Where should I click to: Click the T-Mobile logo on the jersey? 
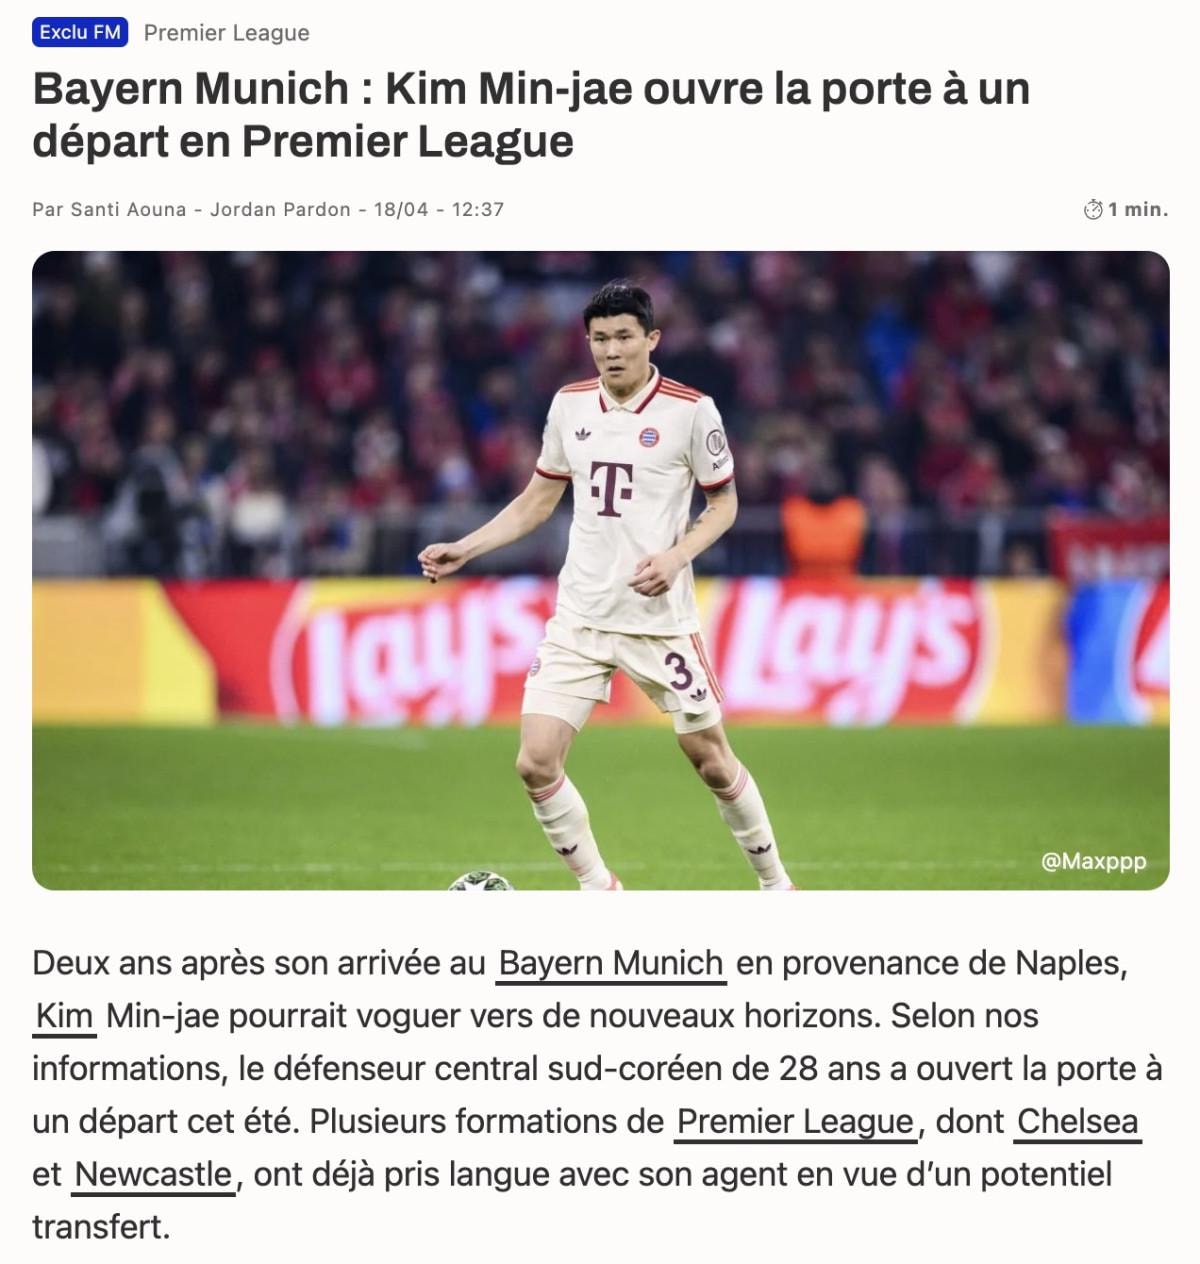(x=611, y=488)
